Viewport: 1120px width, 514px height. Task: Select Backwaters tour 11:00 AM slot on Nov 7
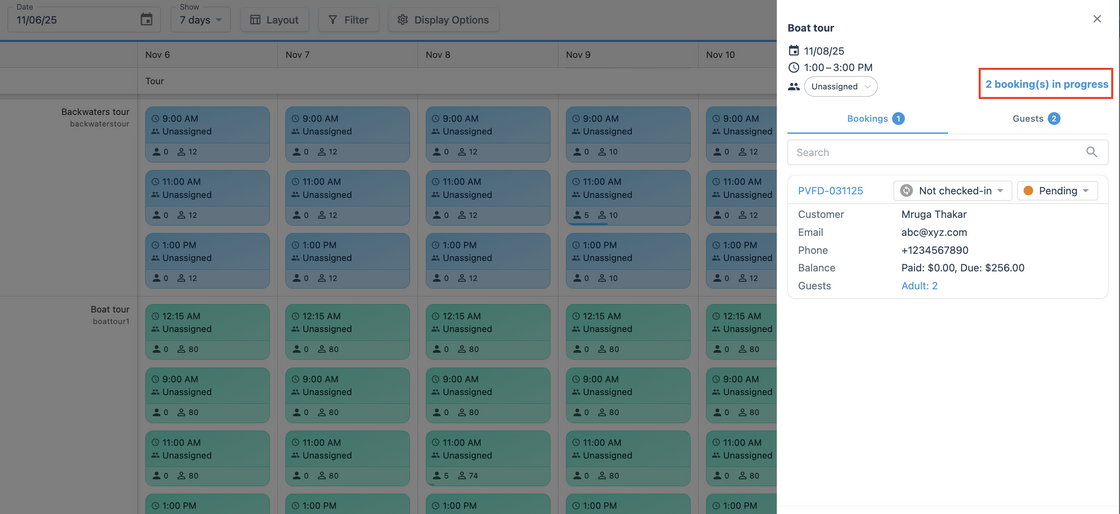point(348,198)
